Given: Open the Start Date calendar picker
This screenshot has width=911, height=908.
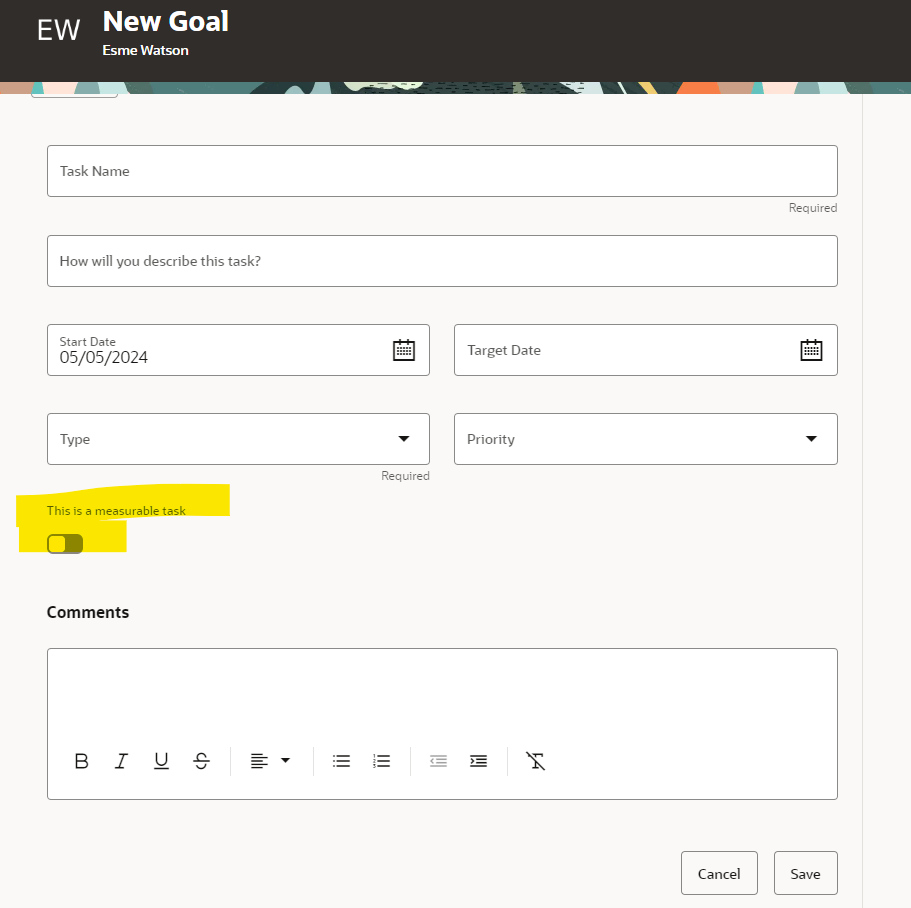Looking at the screenshot, I should click(403, 350).
